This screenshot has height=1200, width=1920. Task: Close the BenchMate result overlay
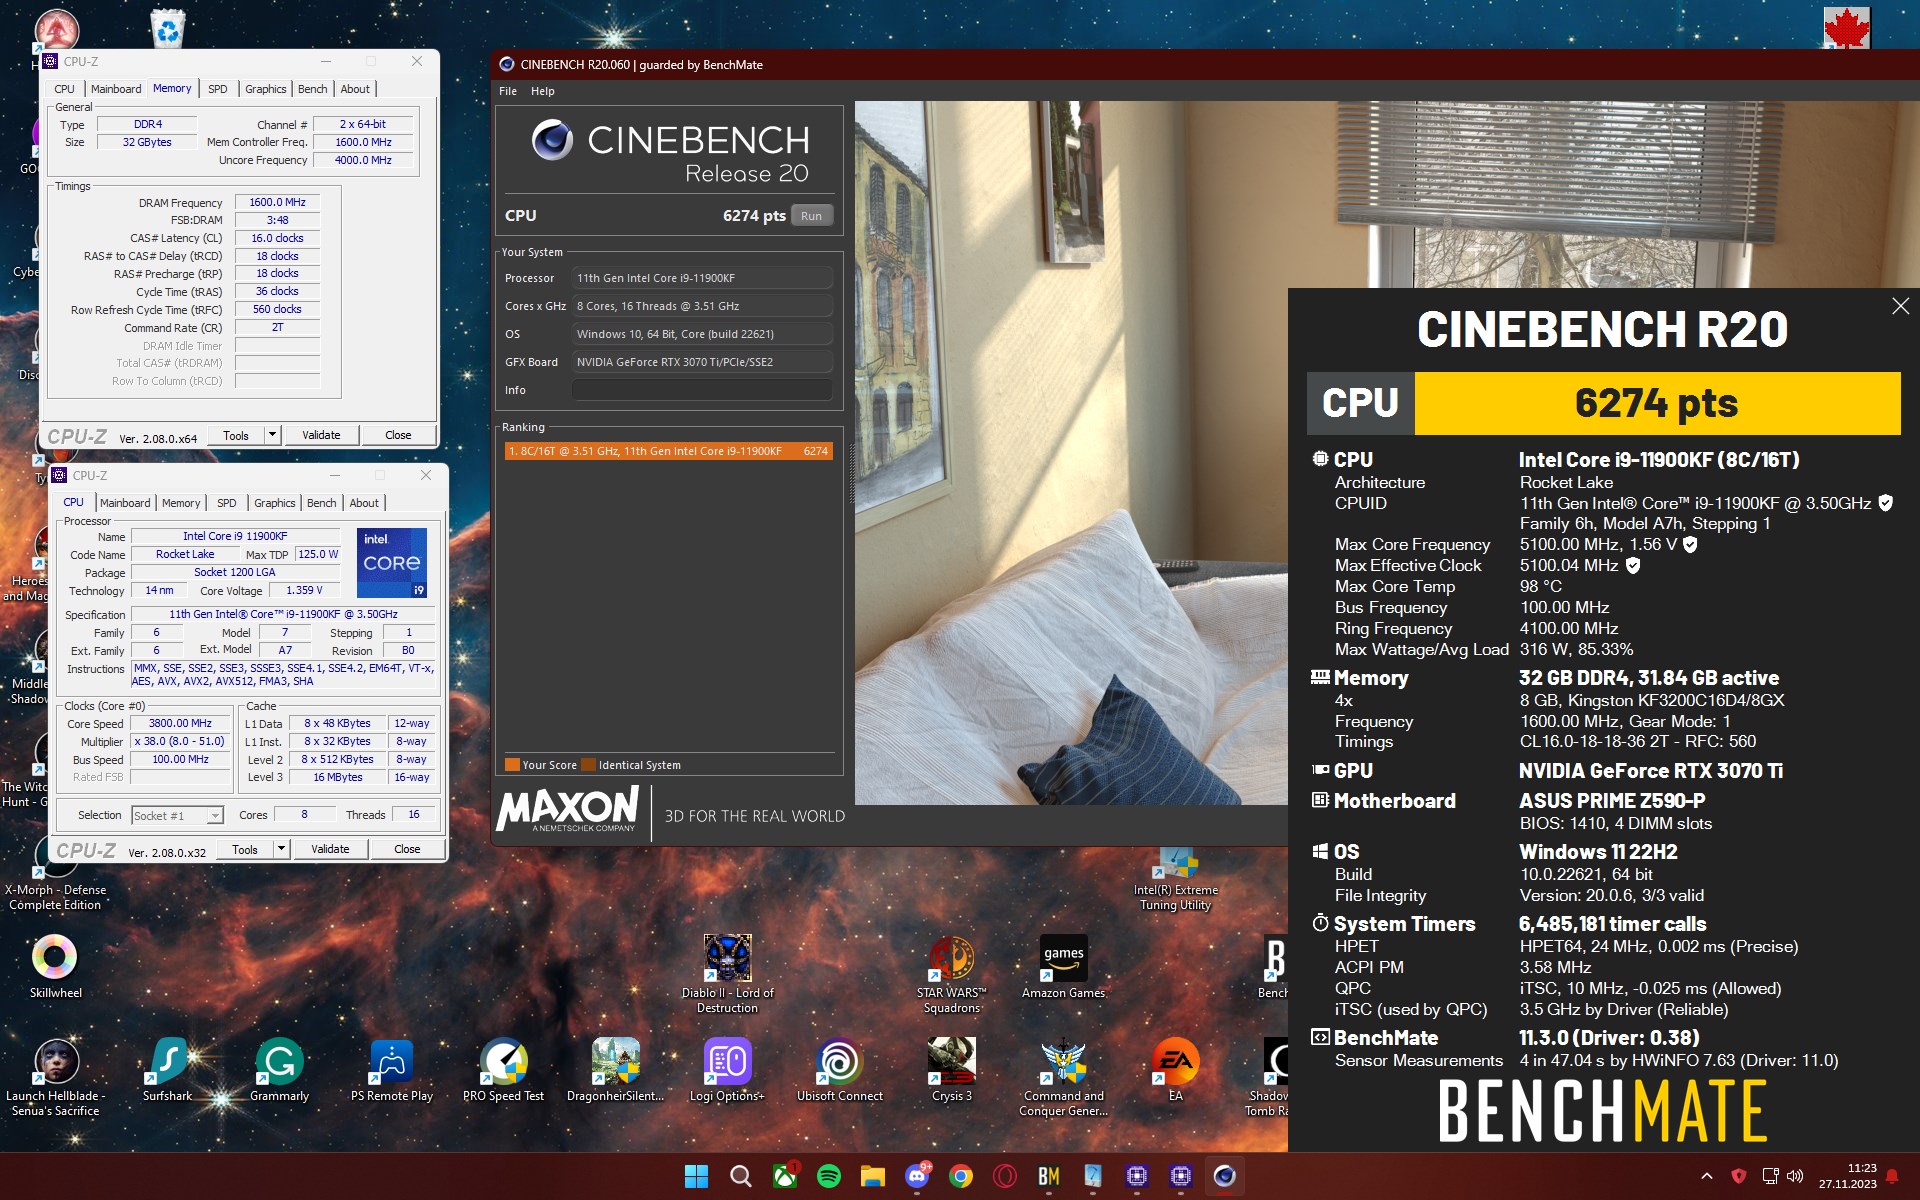click(1900, 306)
